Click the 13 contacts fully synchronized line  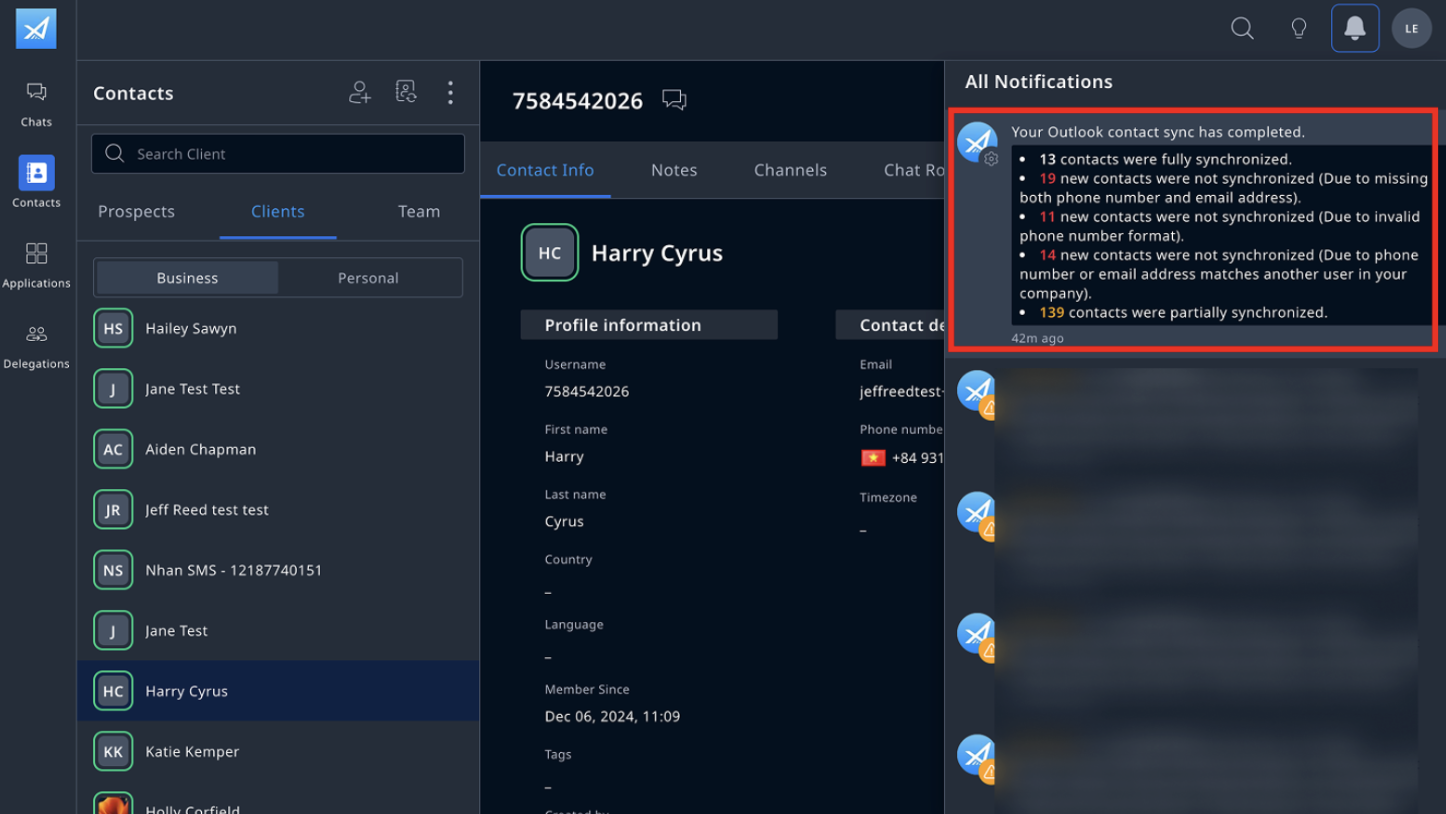[x=1165, y=159]
